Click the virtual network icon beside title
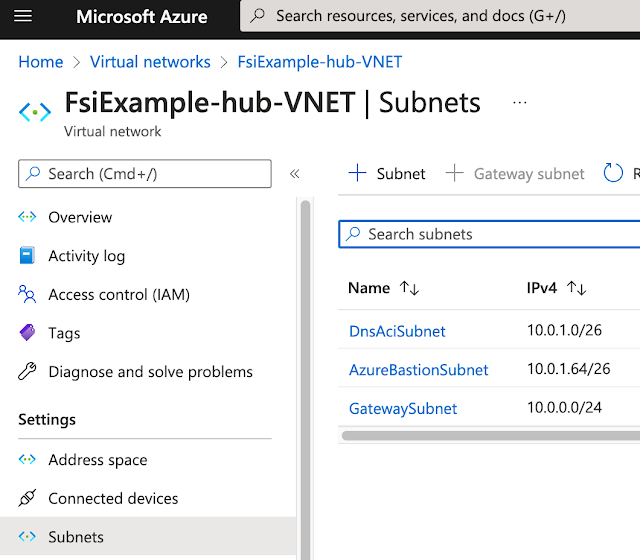 35,111
